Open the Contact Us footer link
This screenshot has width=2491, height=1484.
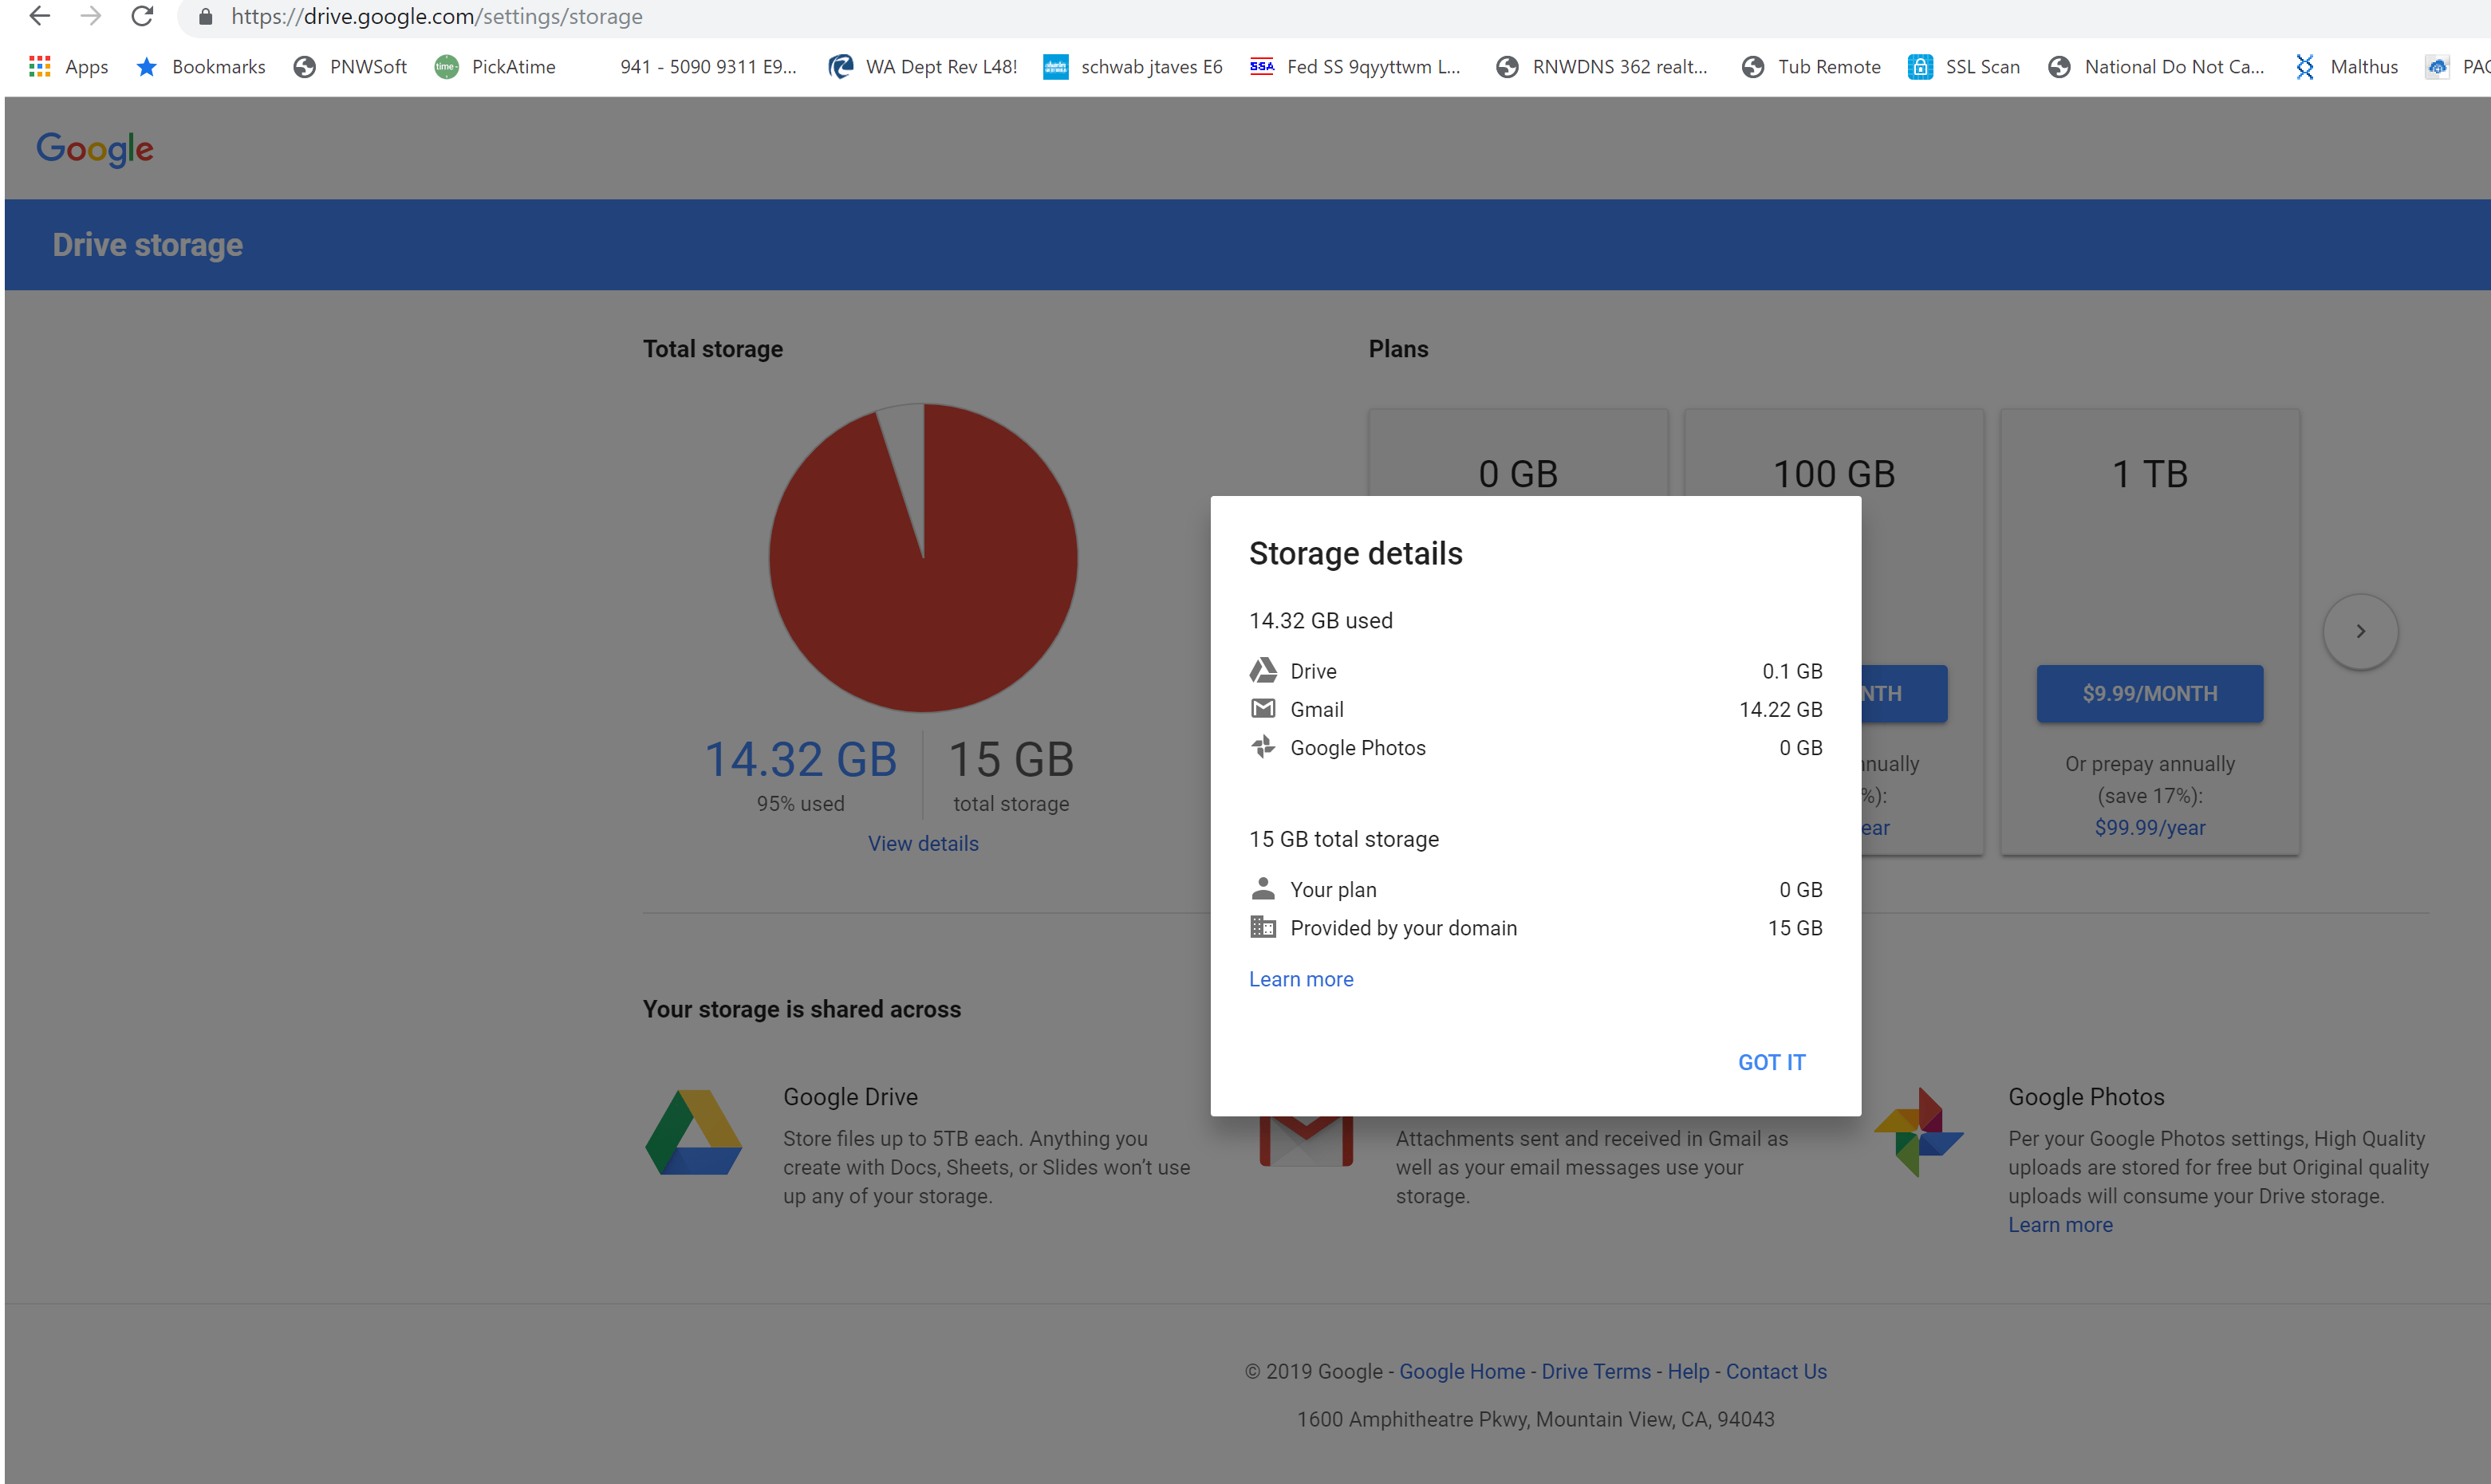tap(1776, 1371)
